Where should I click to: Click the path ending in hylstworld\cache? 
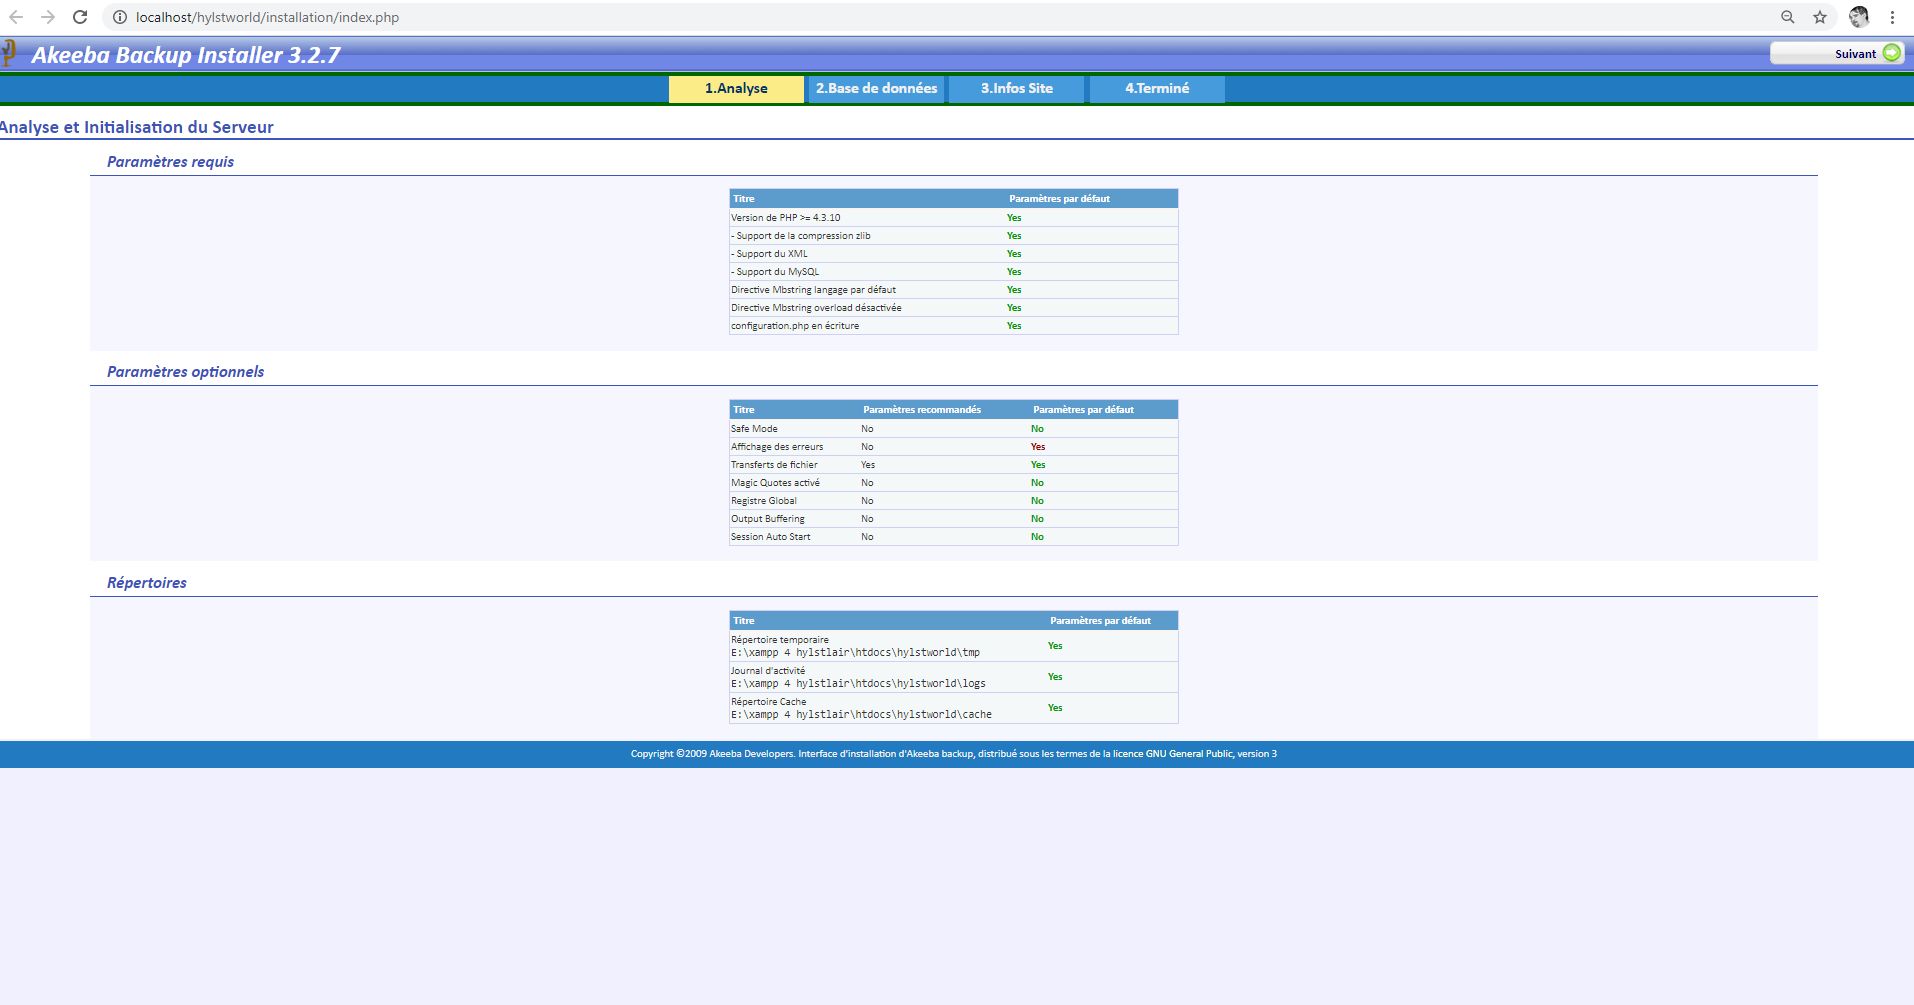861,715
